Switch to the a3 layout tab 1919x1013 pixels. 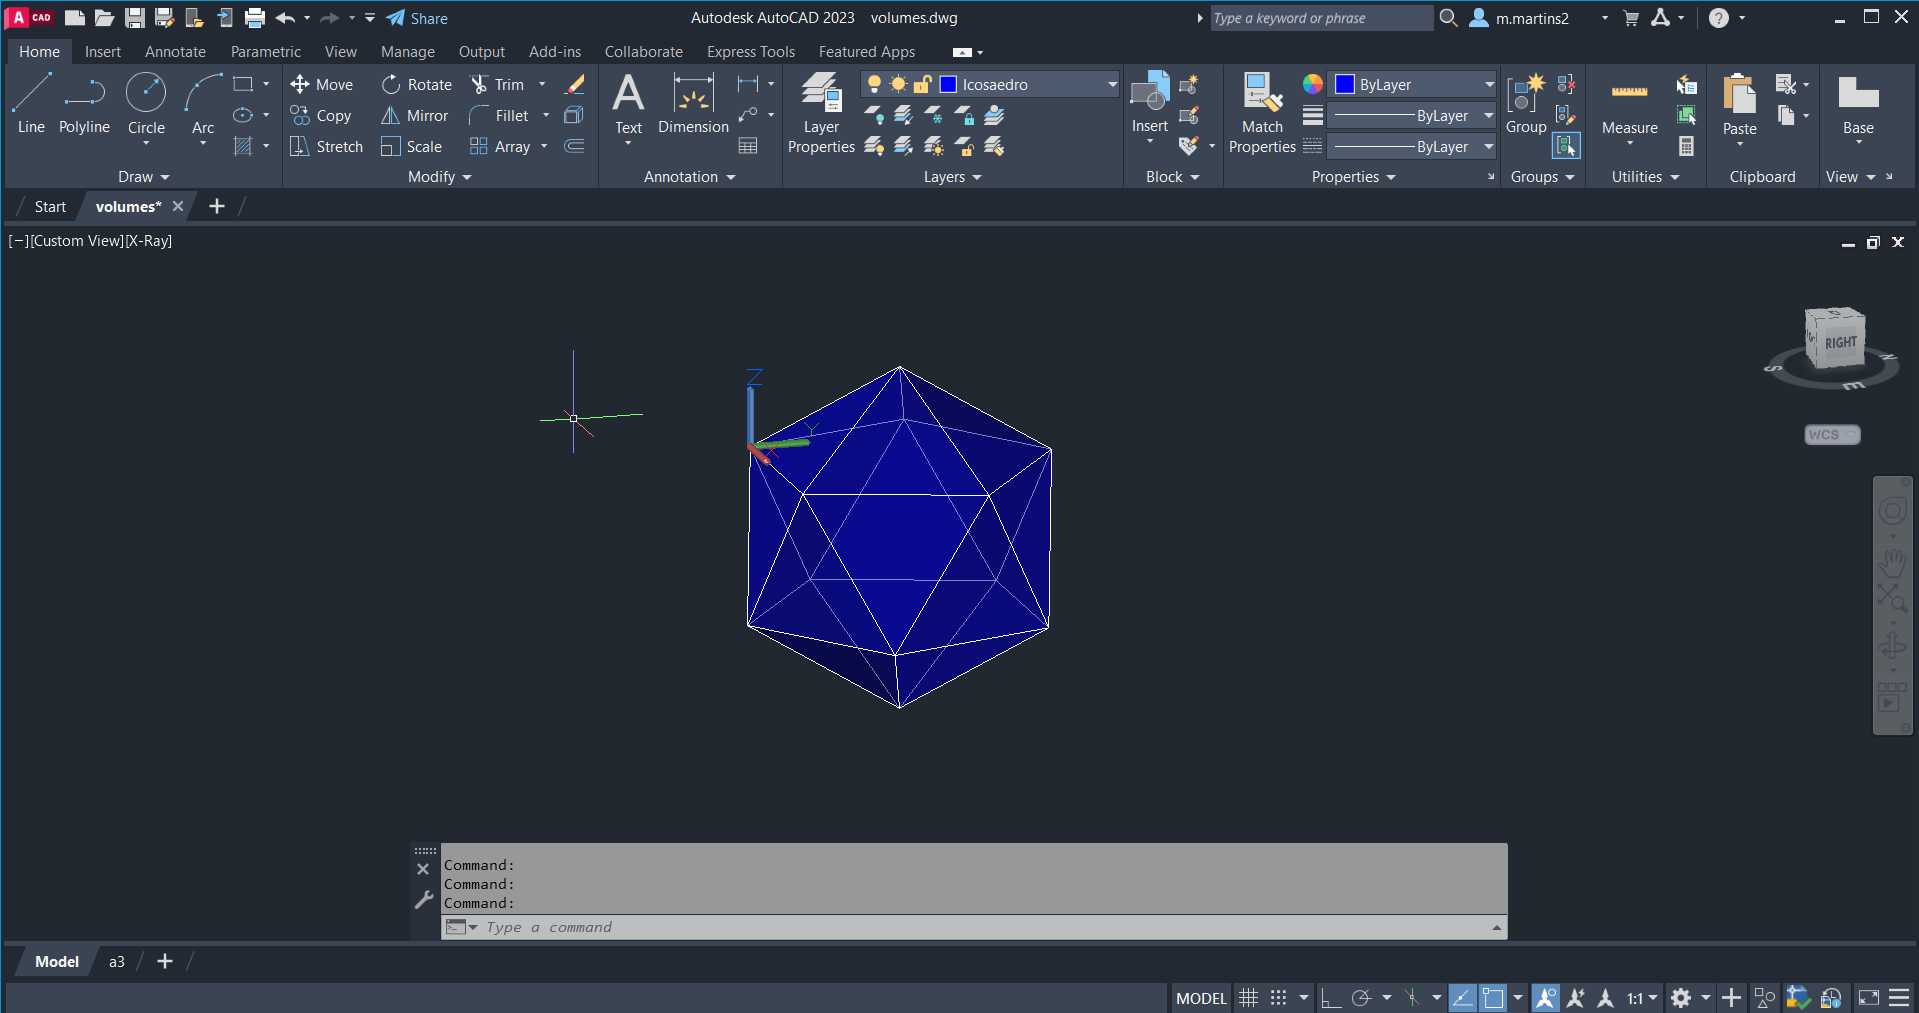[117, 962]
